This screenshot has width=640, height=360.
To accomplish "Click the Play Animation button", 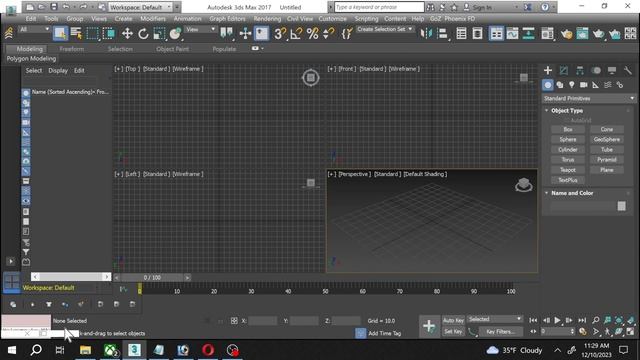I will click(x=558, y=320).
